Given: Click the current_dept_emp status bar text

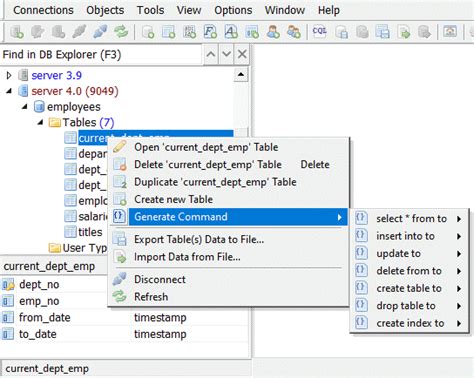Looking at the screenshot, I should (x=47, y=369).
